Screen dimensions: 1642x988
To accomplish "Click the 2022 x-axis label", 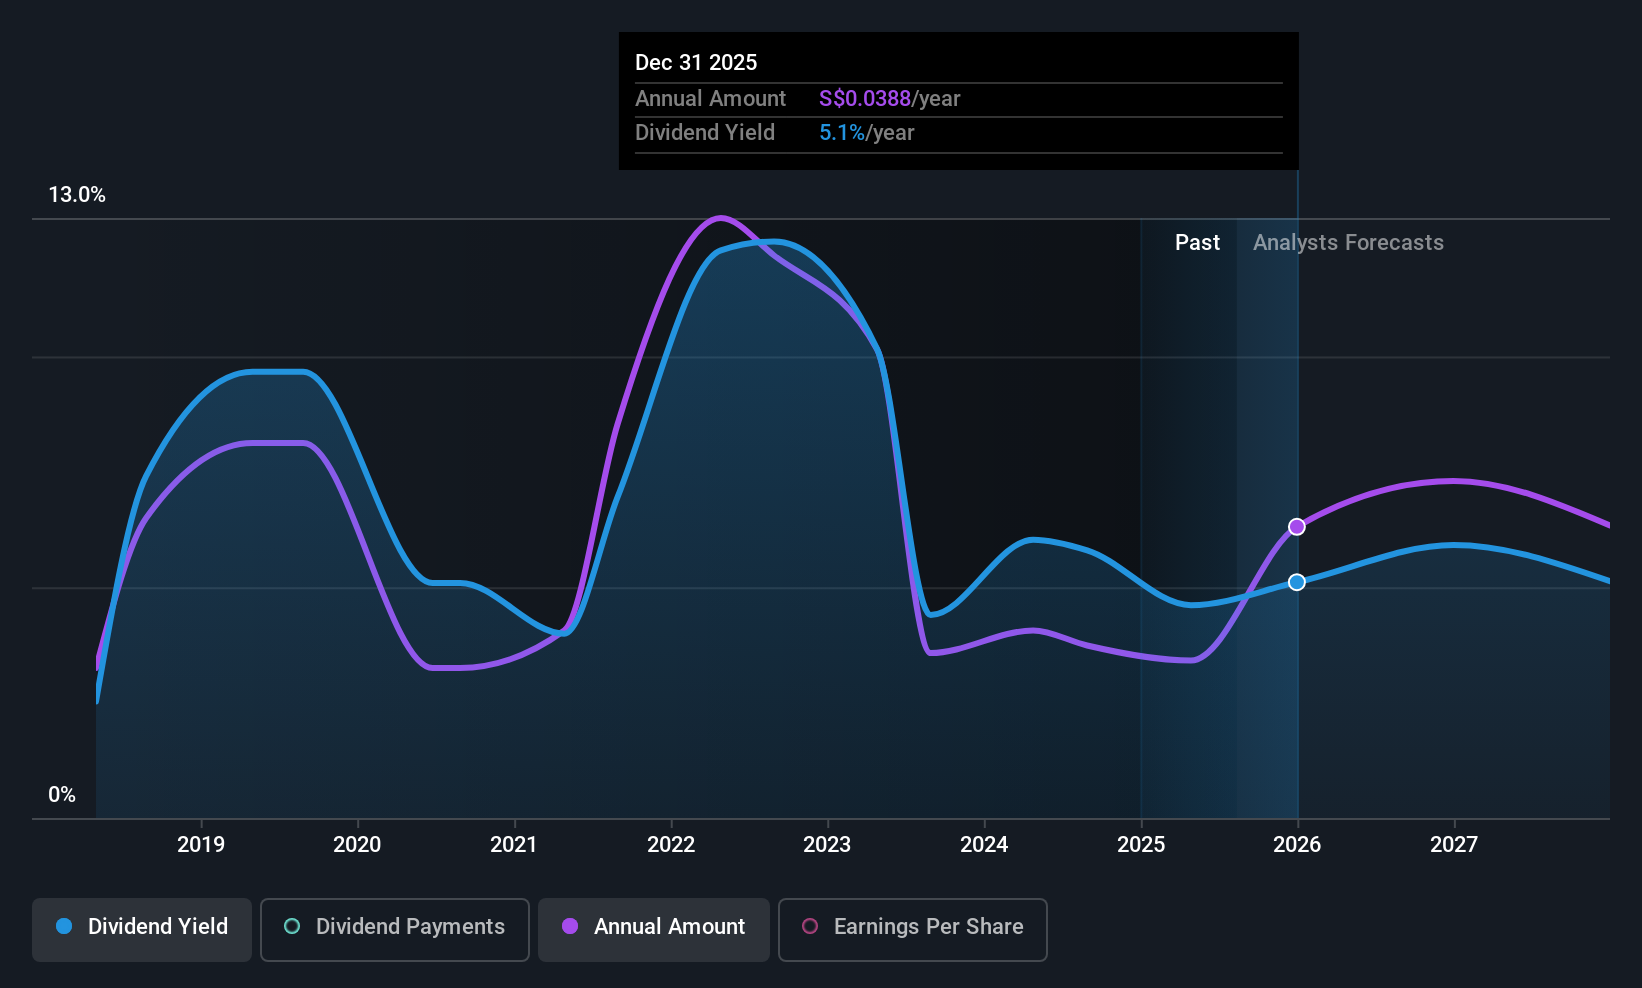I will (x=671, y=844).
